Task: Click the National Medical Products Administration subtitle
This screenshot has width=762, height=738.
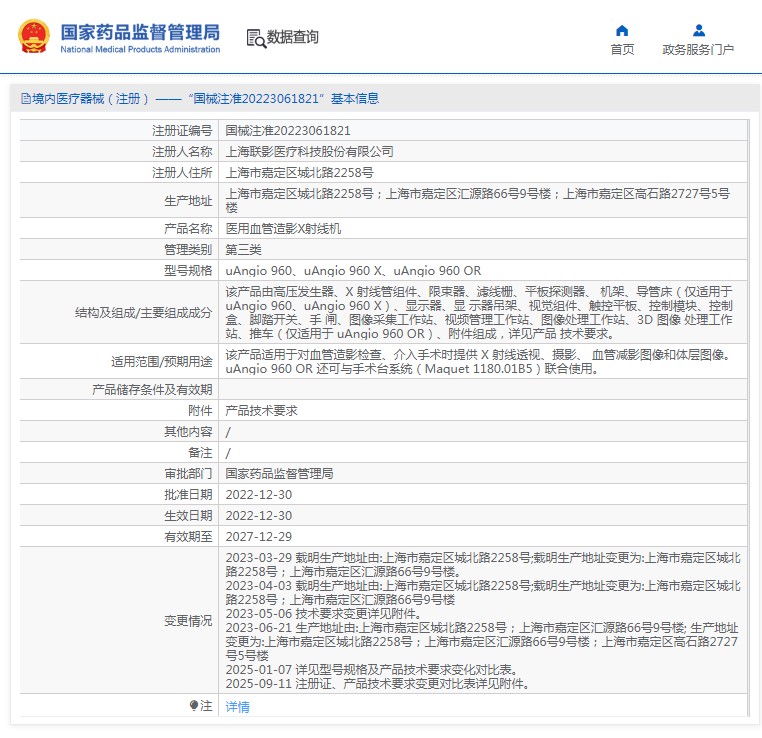Action: pos(140,49)
